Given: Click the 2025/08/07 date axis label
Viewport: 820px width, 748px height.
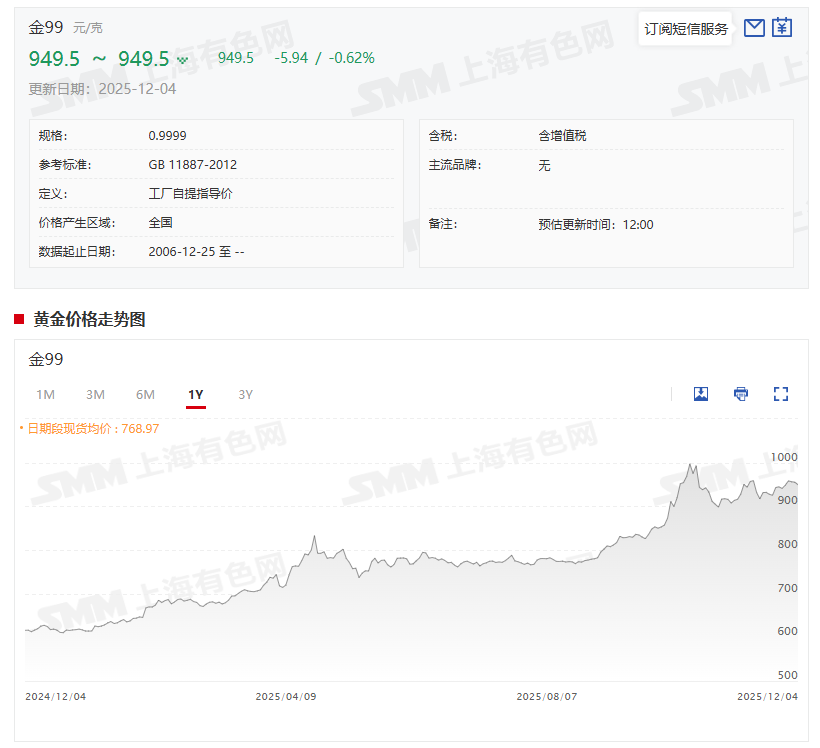Looking at the screenshot, I should tap(547, 697).
